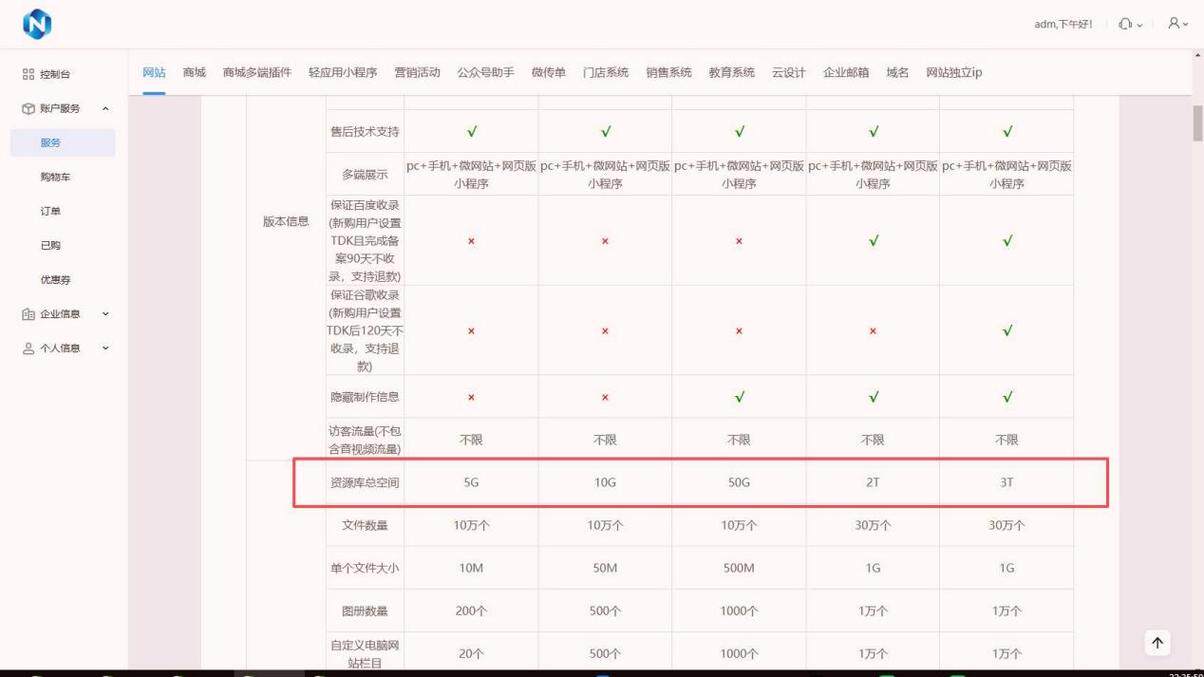
Task: Click the 5G storage value cell
Action: click(x=471, y=482)
